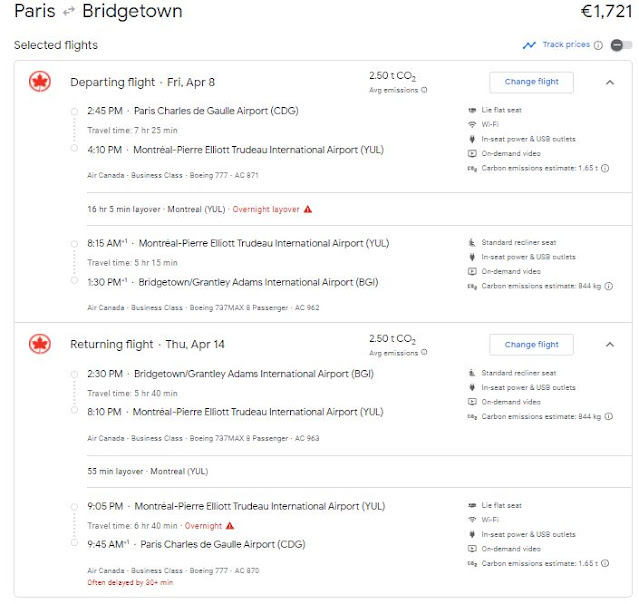
Task: Click the Track prices trend line icon
Action: (x=529, y=45)
